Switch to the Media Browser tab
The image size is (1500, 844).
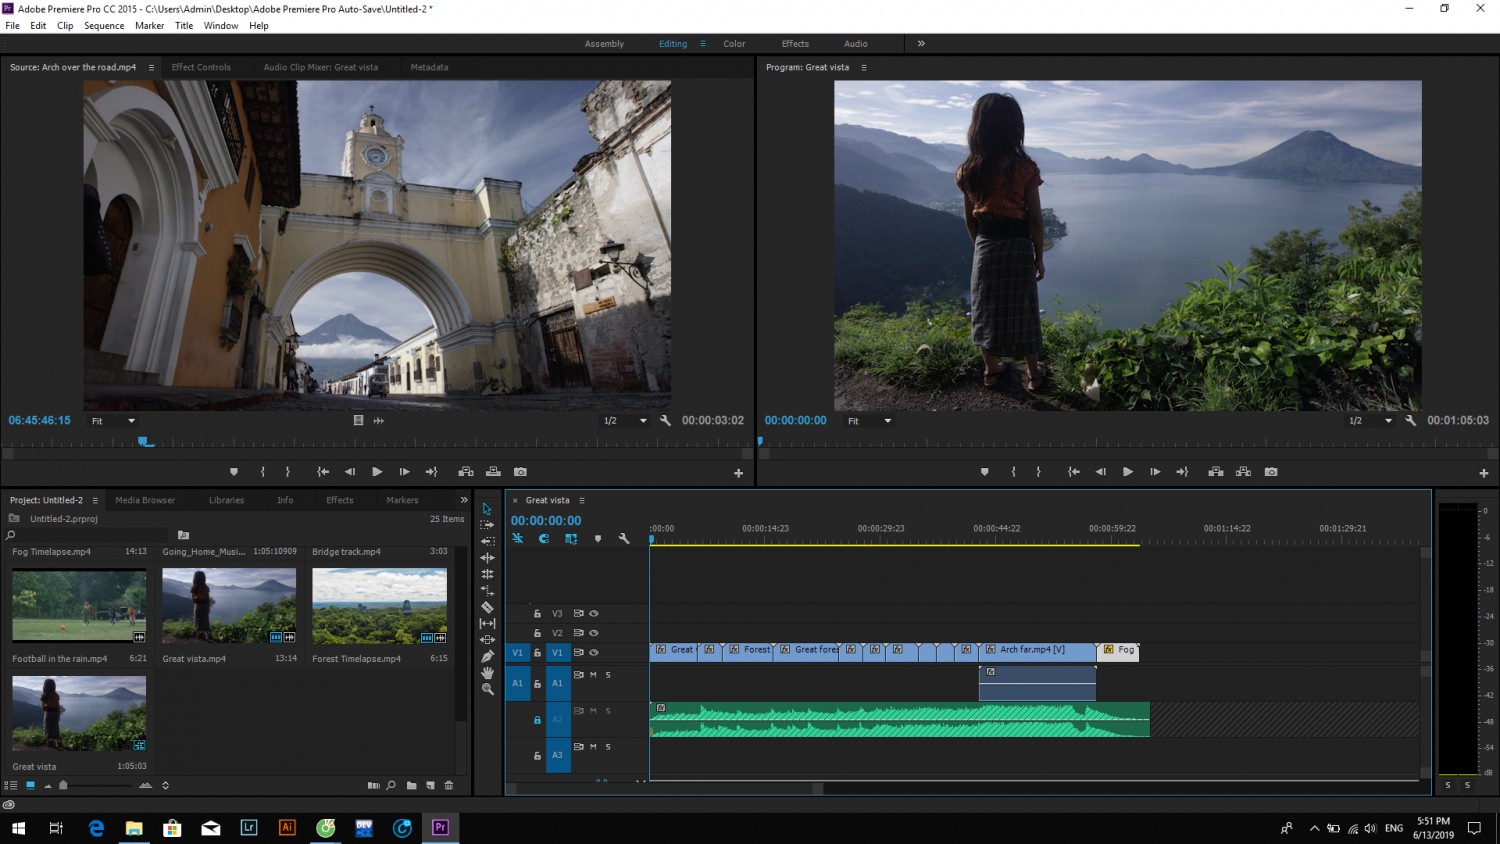click(x=145, y=500)
